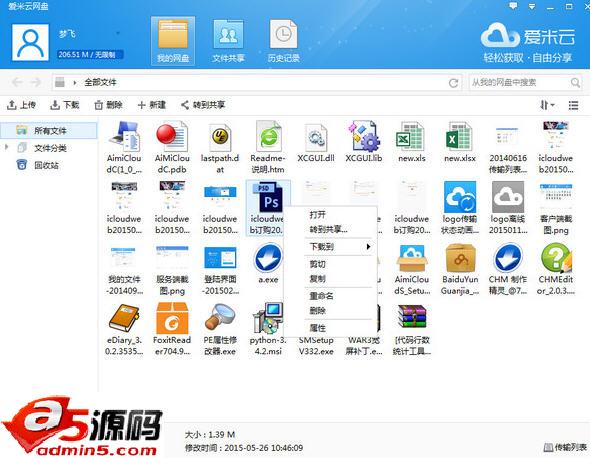590x458 pixels.
Task: Click 转到共享 in the toolbar
Action: [x=203, y=105]
